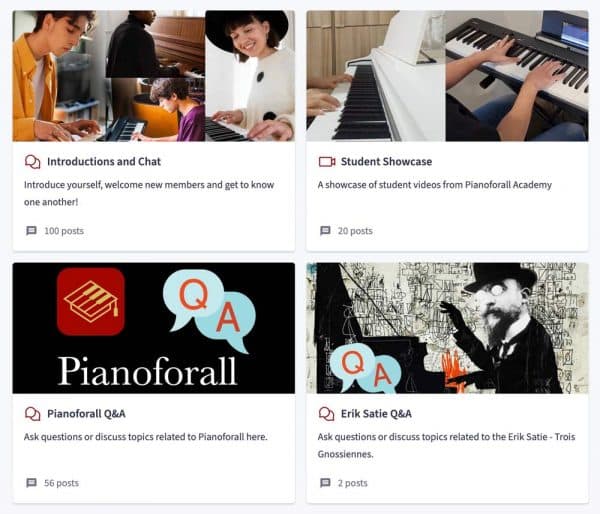
Task: Click the comment icon next to 56 posts
Action: pyautogui.click(x=31, y=483)
